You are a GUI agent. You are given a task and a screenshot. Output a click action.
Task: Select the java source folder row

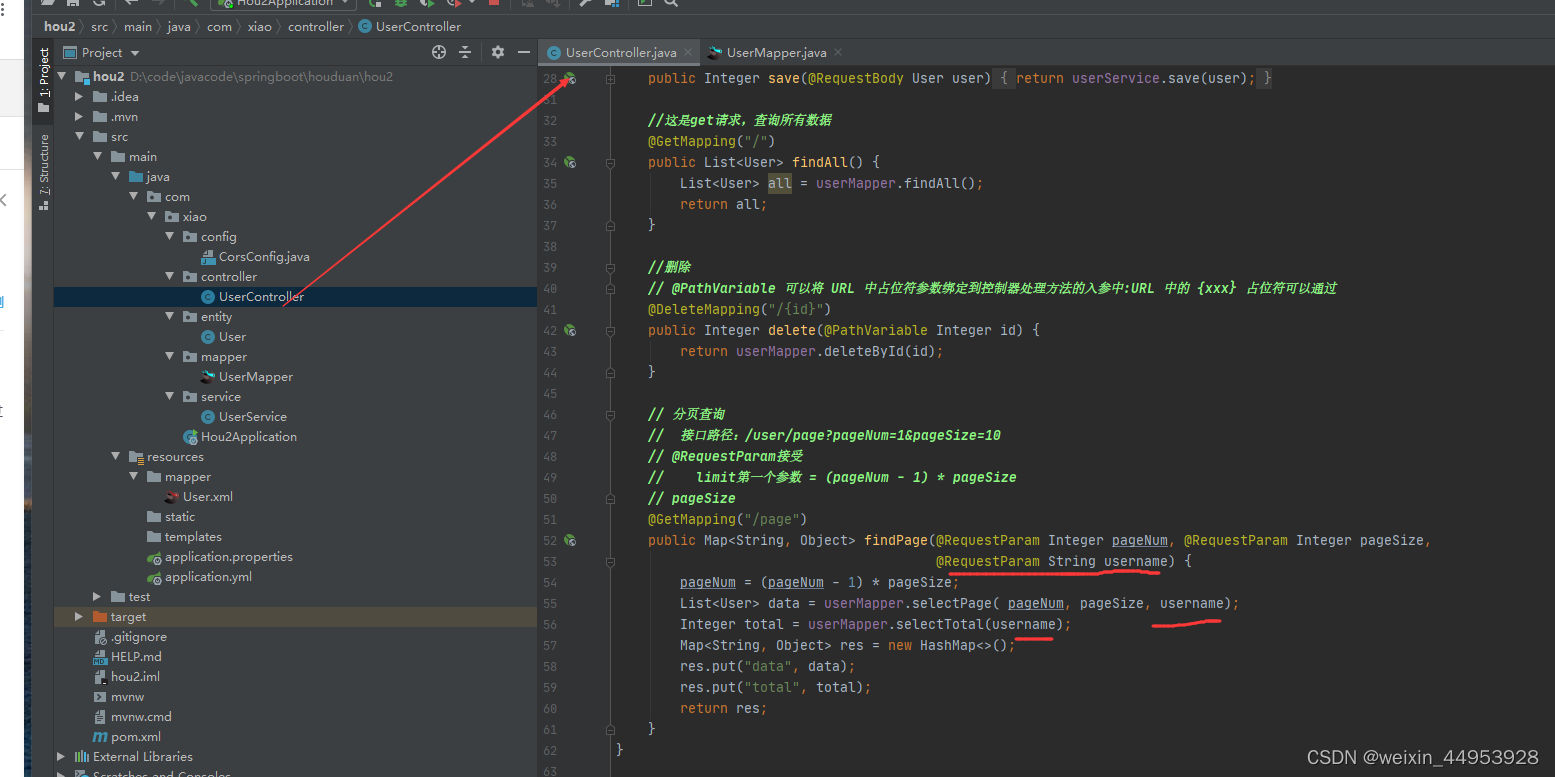coord(295,177)
